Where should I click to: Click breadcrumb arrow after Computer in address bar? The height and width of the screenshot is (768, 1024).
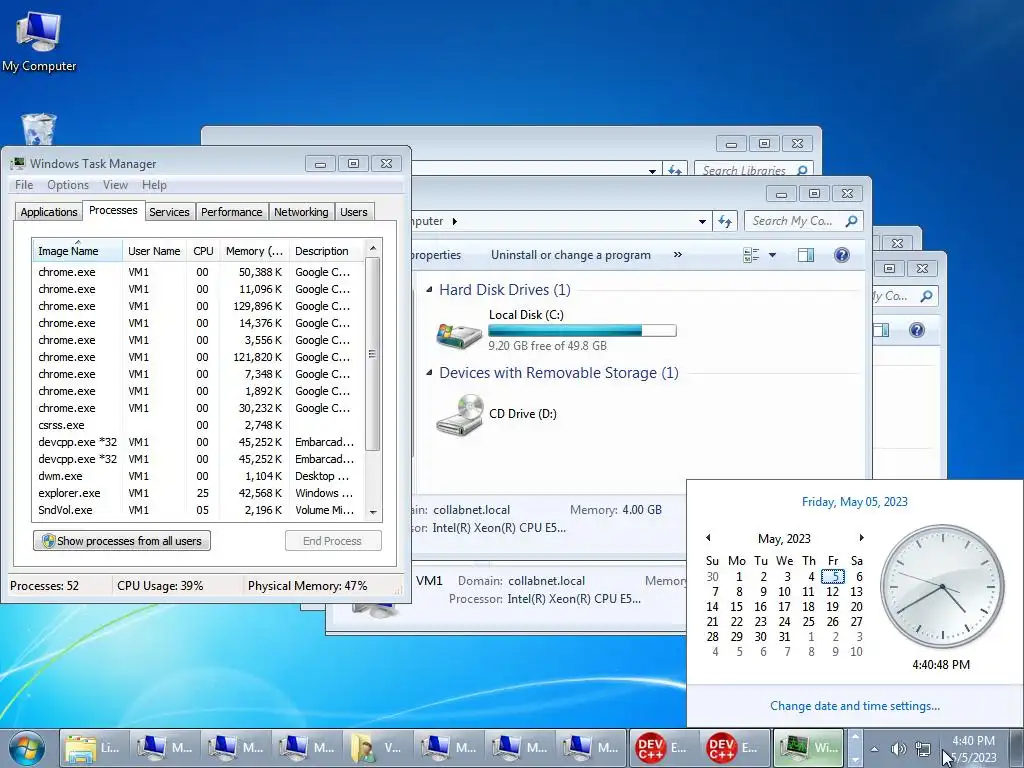(x=455, y=221)
